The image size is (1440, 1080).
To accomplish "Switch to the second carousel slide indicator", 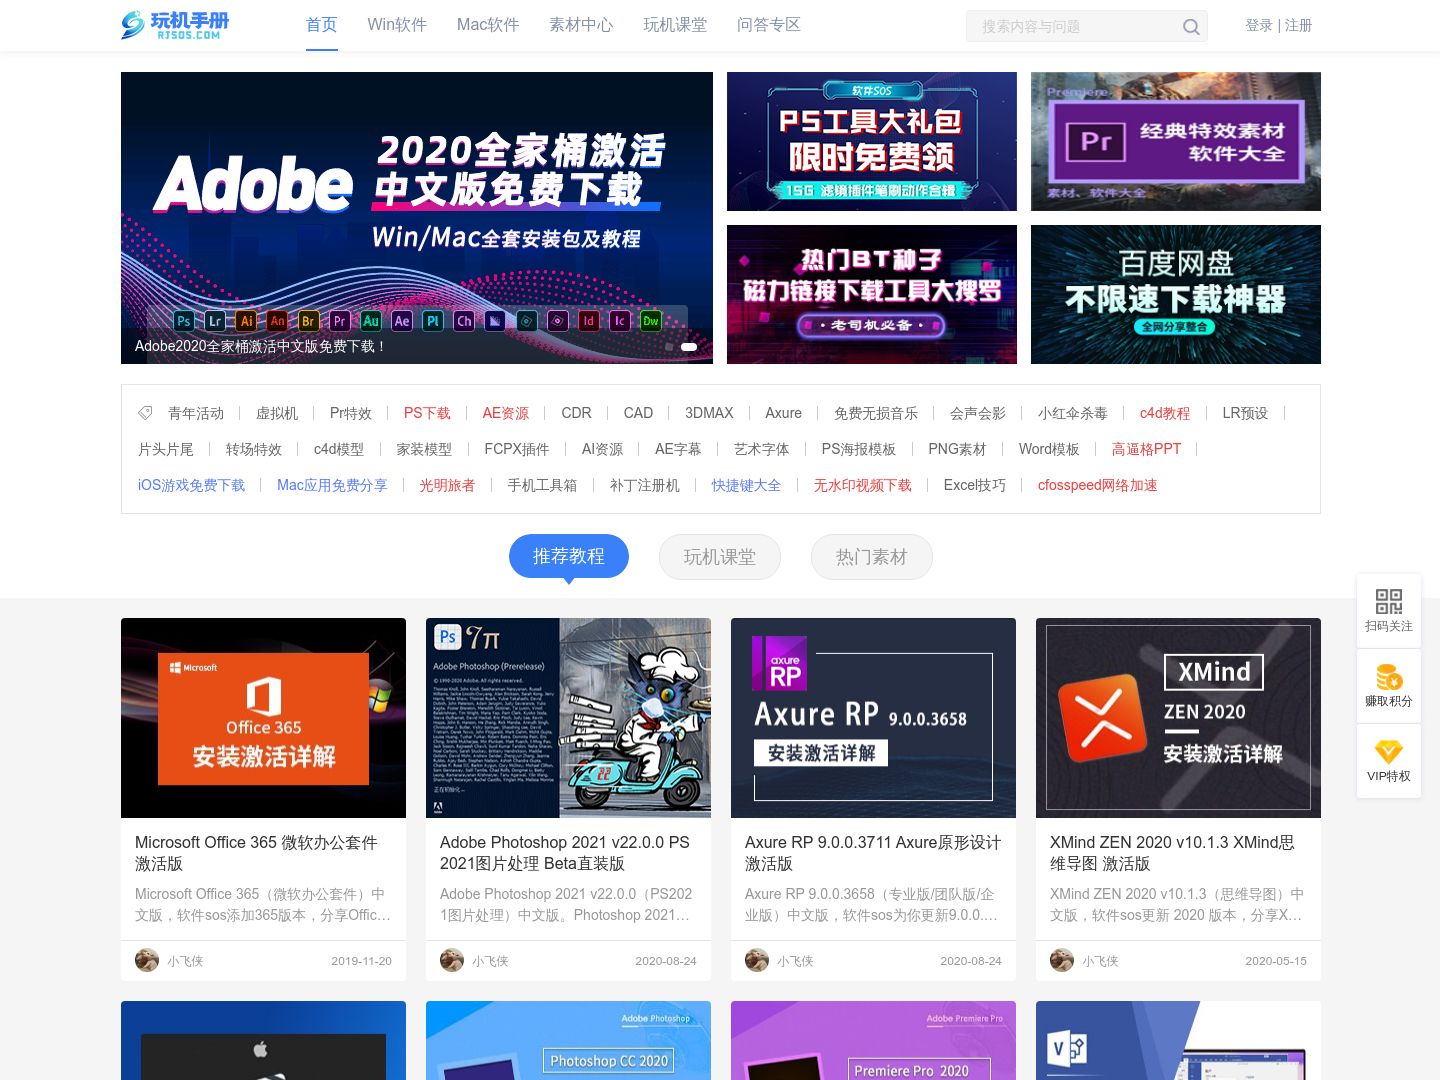I will [x=689, y=347].
